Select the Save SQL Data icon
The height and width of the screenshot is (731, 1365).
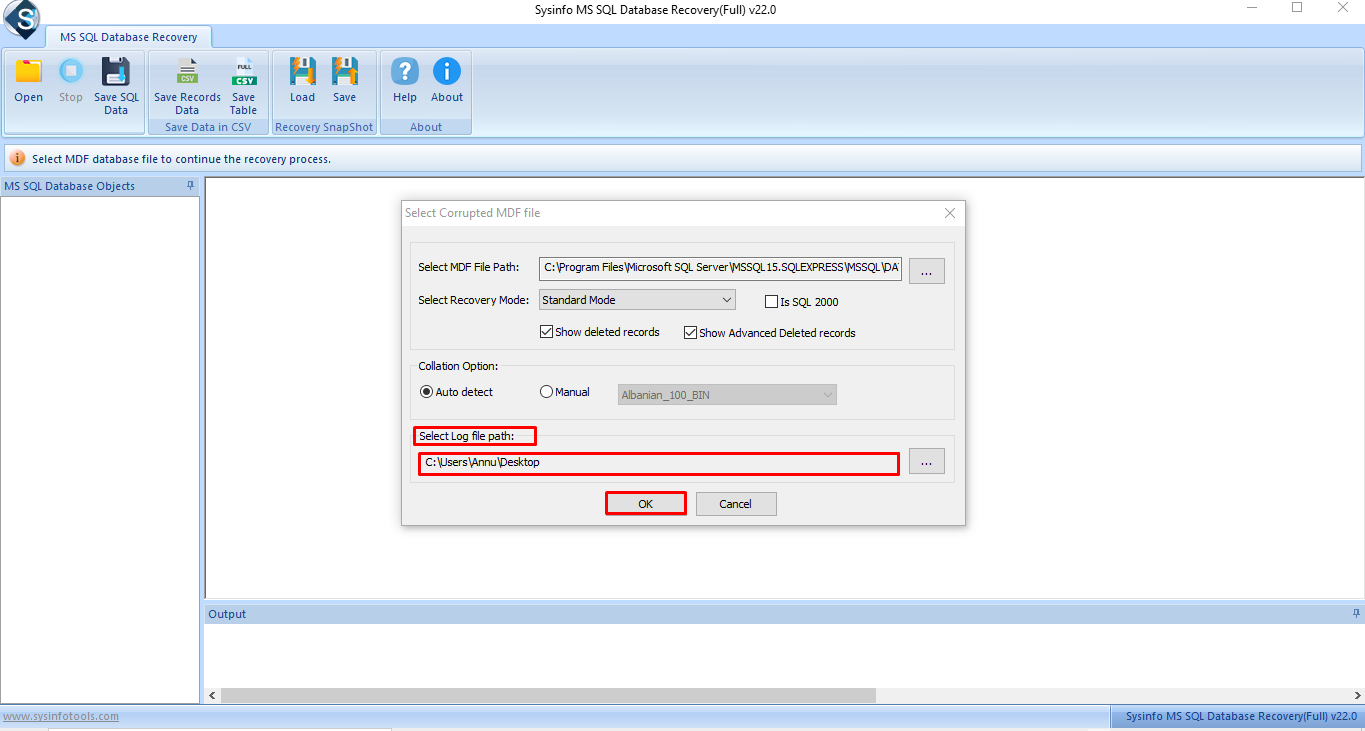(x=116, y=72)
